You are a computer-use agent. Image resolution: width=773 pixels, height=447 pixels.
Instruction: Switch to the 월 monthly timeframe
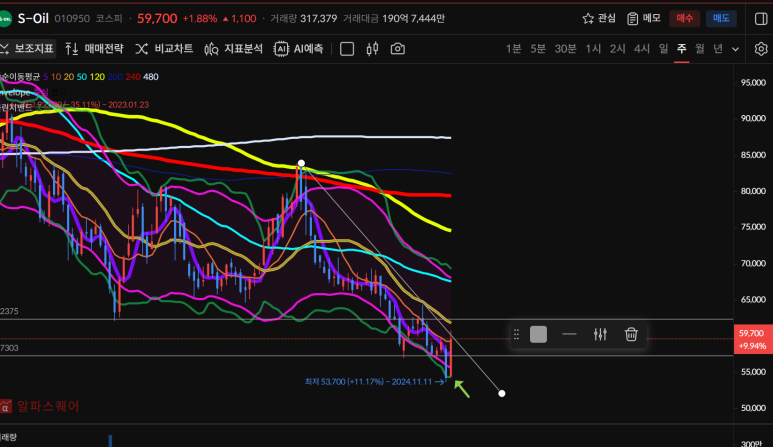coord(700,49)
